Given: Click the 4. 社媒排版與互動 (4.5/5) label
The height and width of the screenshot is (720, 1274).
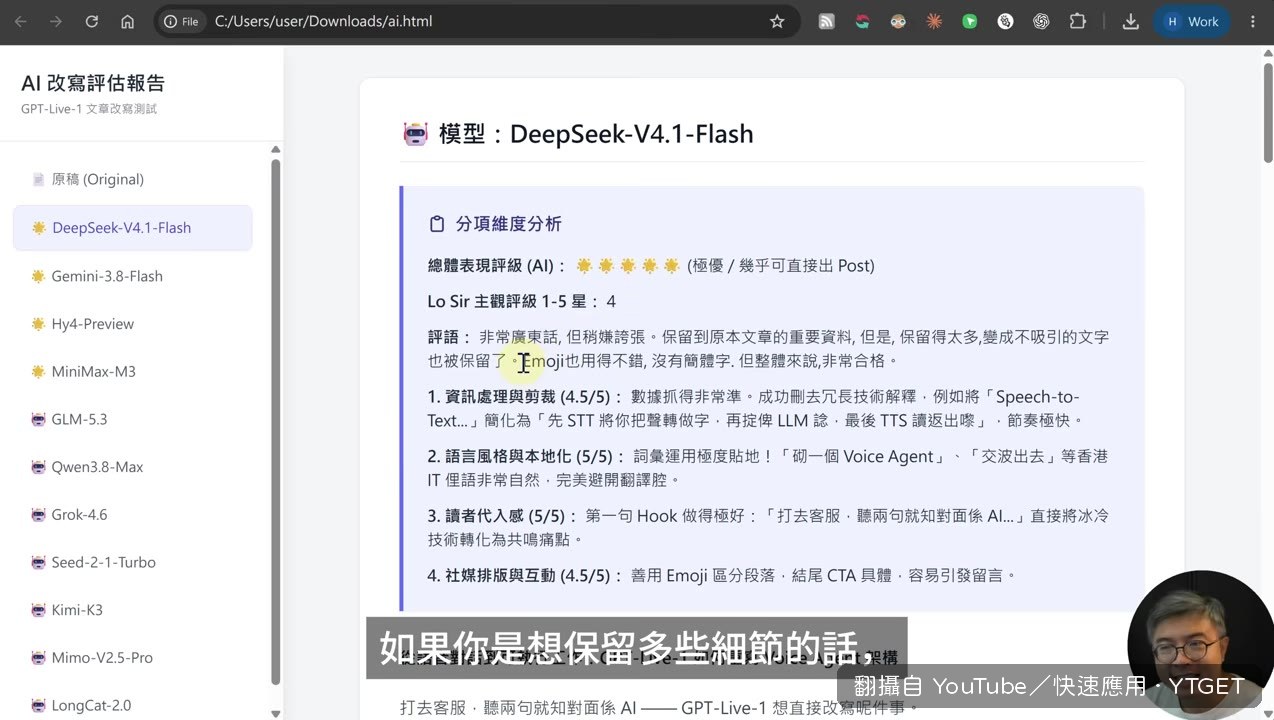Looking at the screenshot, I should 526,575.
